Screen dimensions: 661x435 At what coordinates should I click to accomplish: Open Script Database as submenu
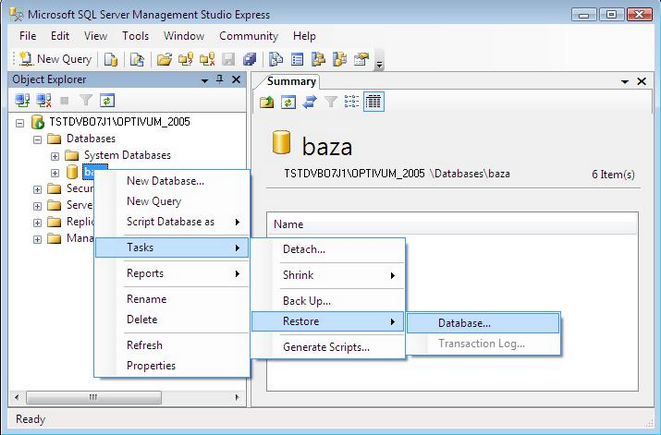coord(172,222)
